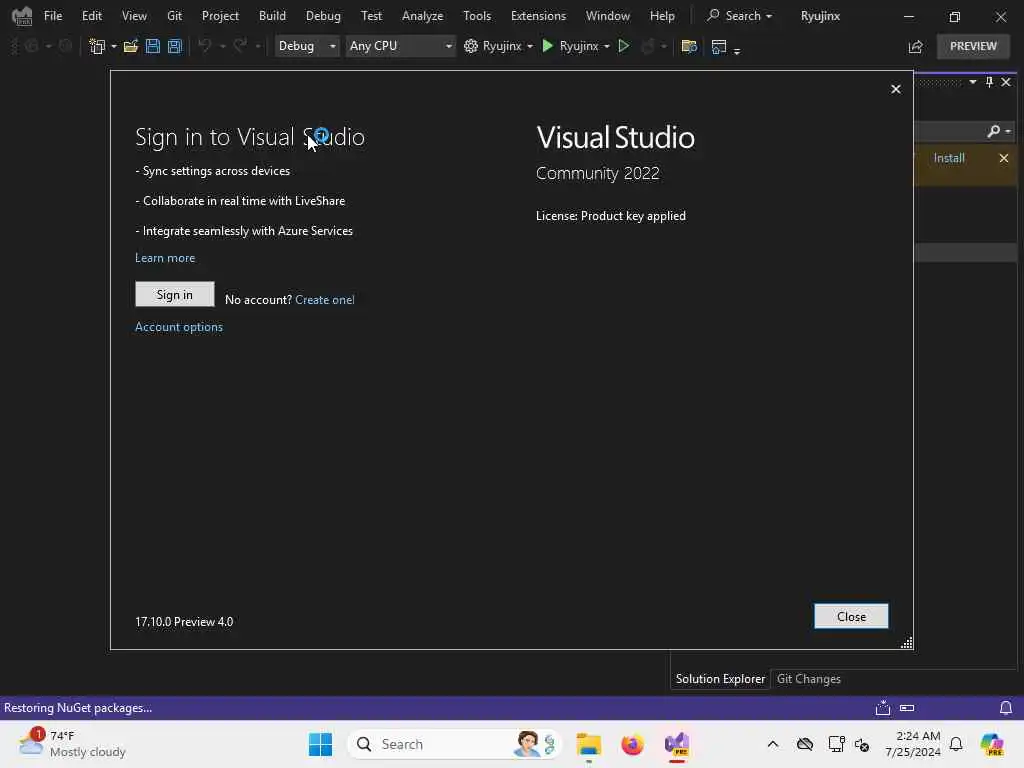Click the Install link in notification bar
The height and width of the screenshot is (768, 1024).
[948, 158]
